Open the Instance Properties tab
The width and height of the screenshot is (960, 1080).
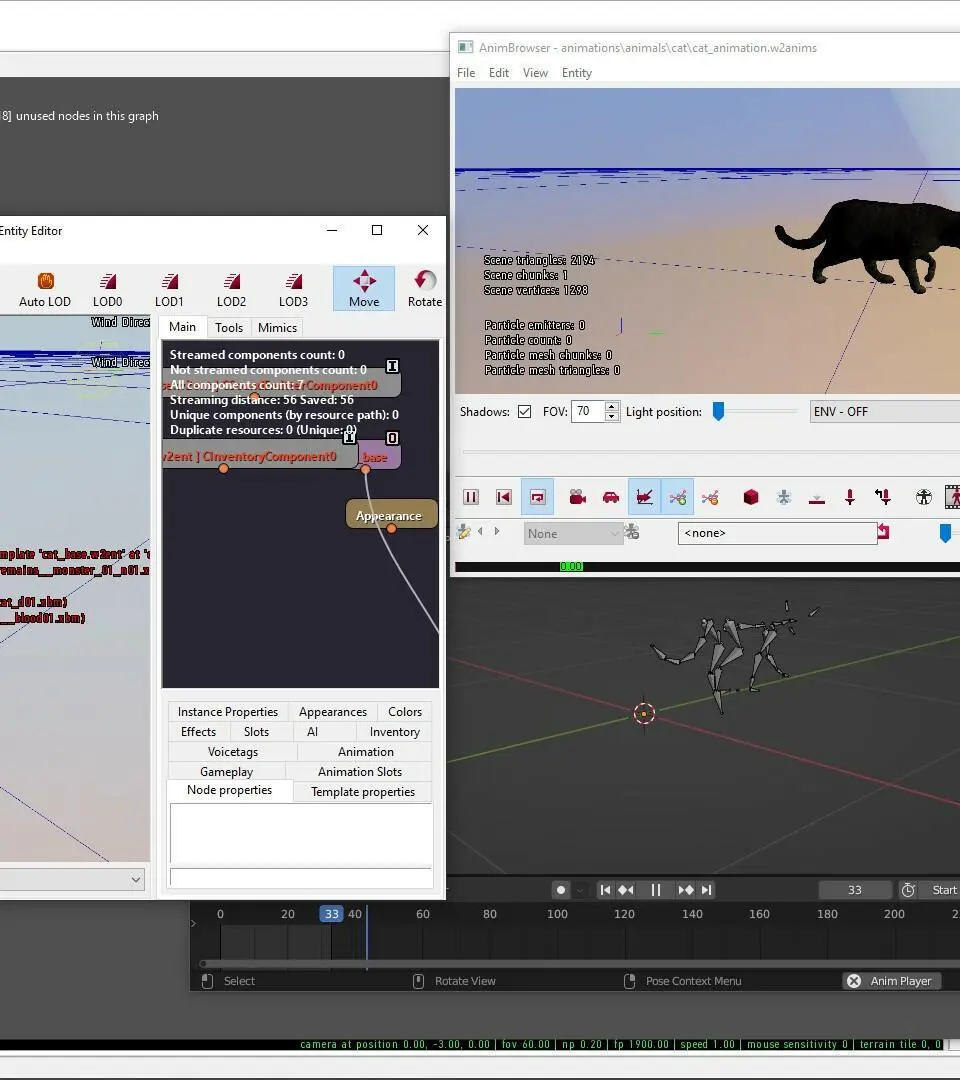227,712
